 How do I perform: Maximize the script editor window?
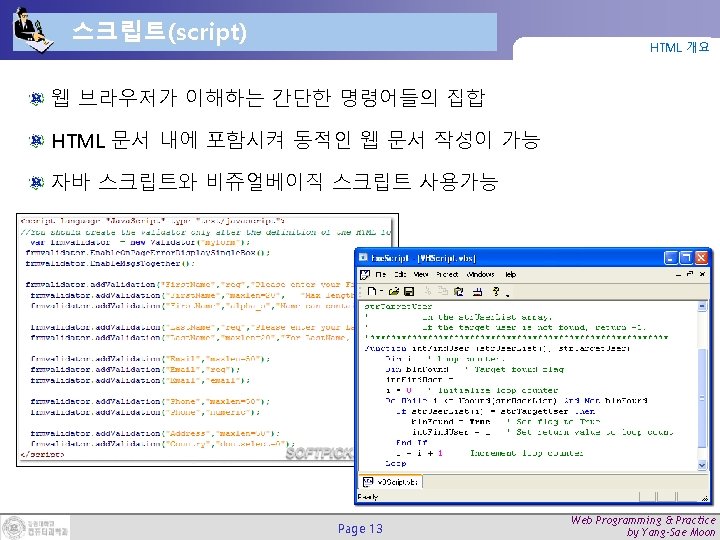[x=686, y=258]
